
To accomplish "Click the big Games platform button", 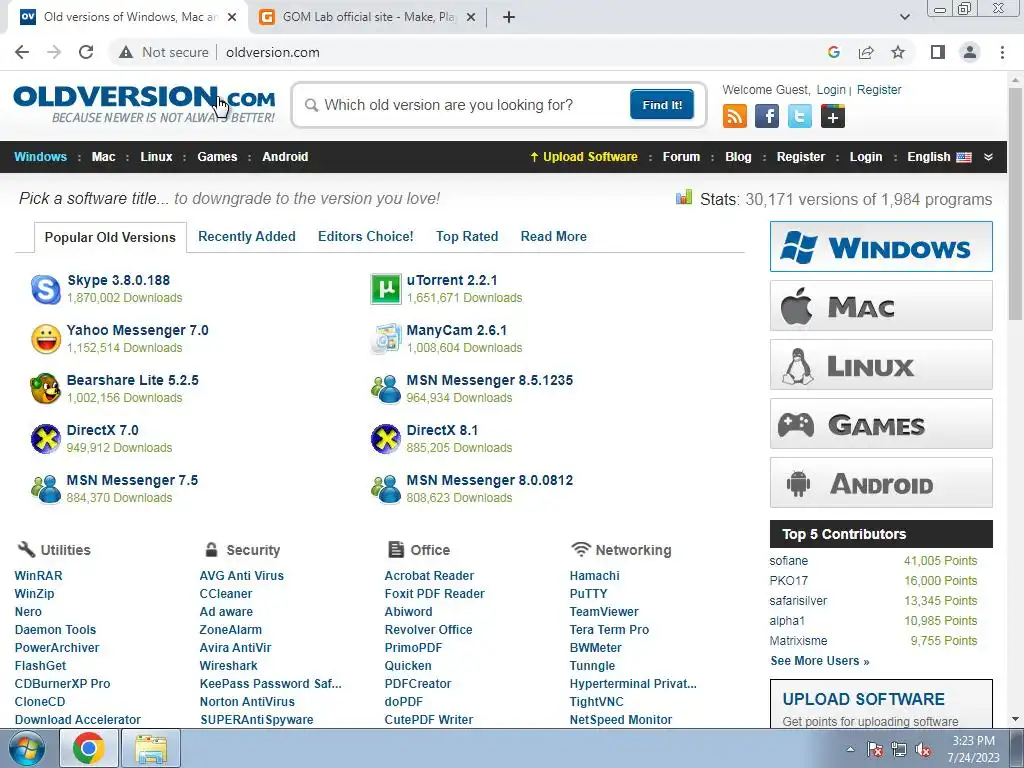I will tap(881, 424).
